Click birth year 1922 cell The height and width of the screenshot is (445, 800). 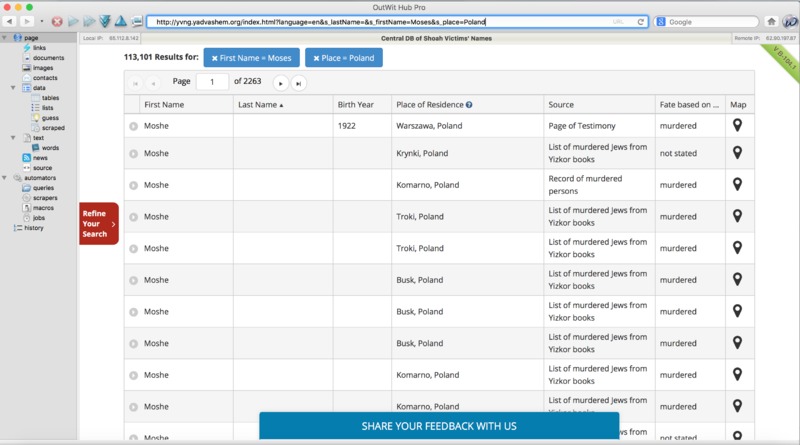(346, 126)
